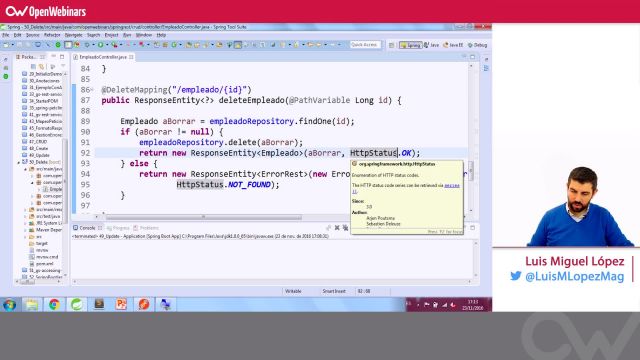This screenshot has height=360, width=640.
Task: Switch to the Debug perspective
Action: (x=478, y=45)
